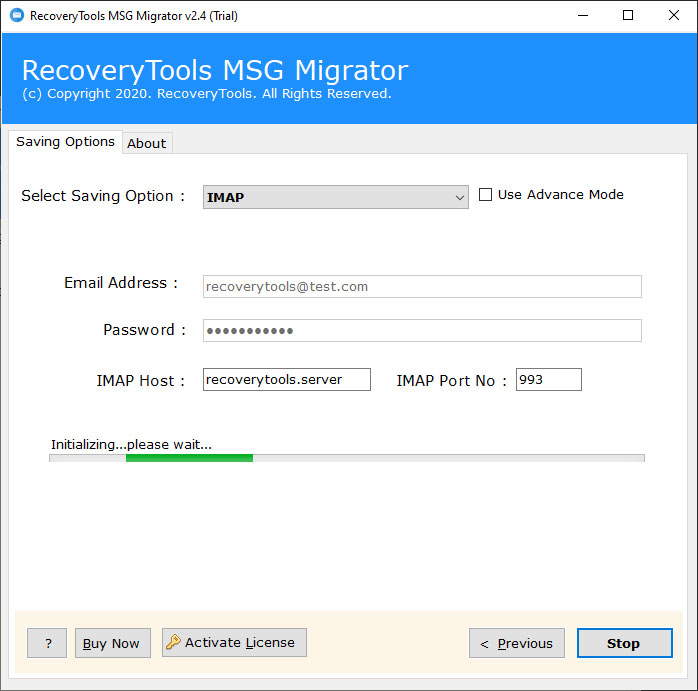
Task: Close the MSG Migrator window
Action: point(674,16)
